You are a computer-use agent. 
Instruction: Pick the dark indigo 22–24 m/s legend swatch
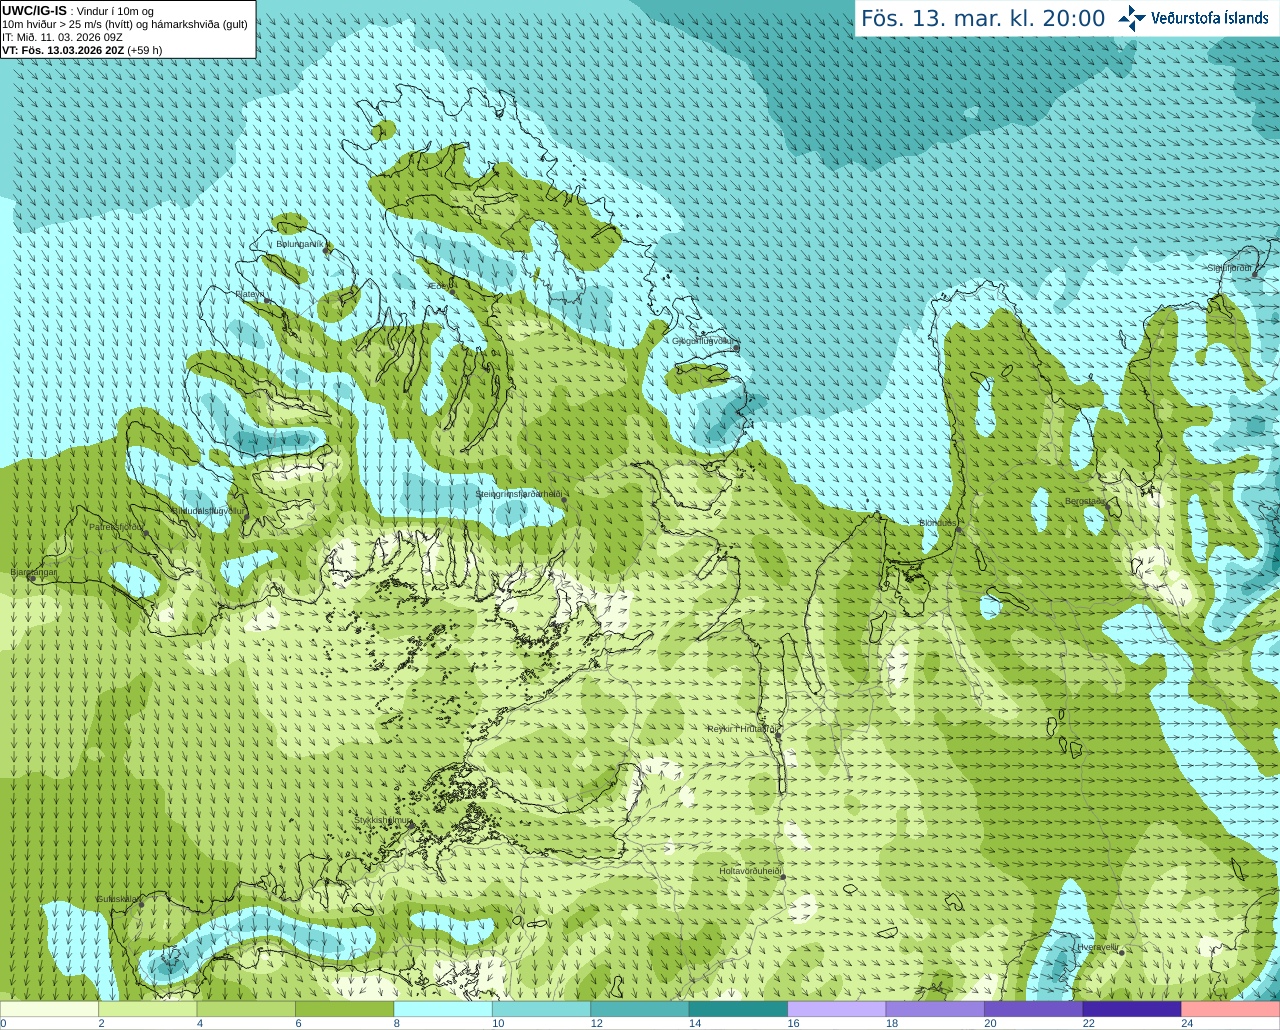point(1132,1009)
